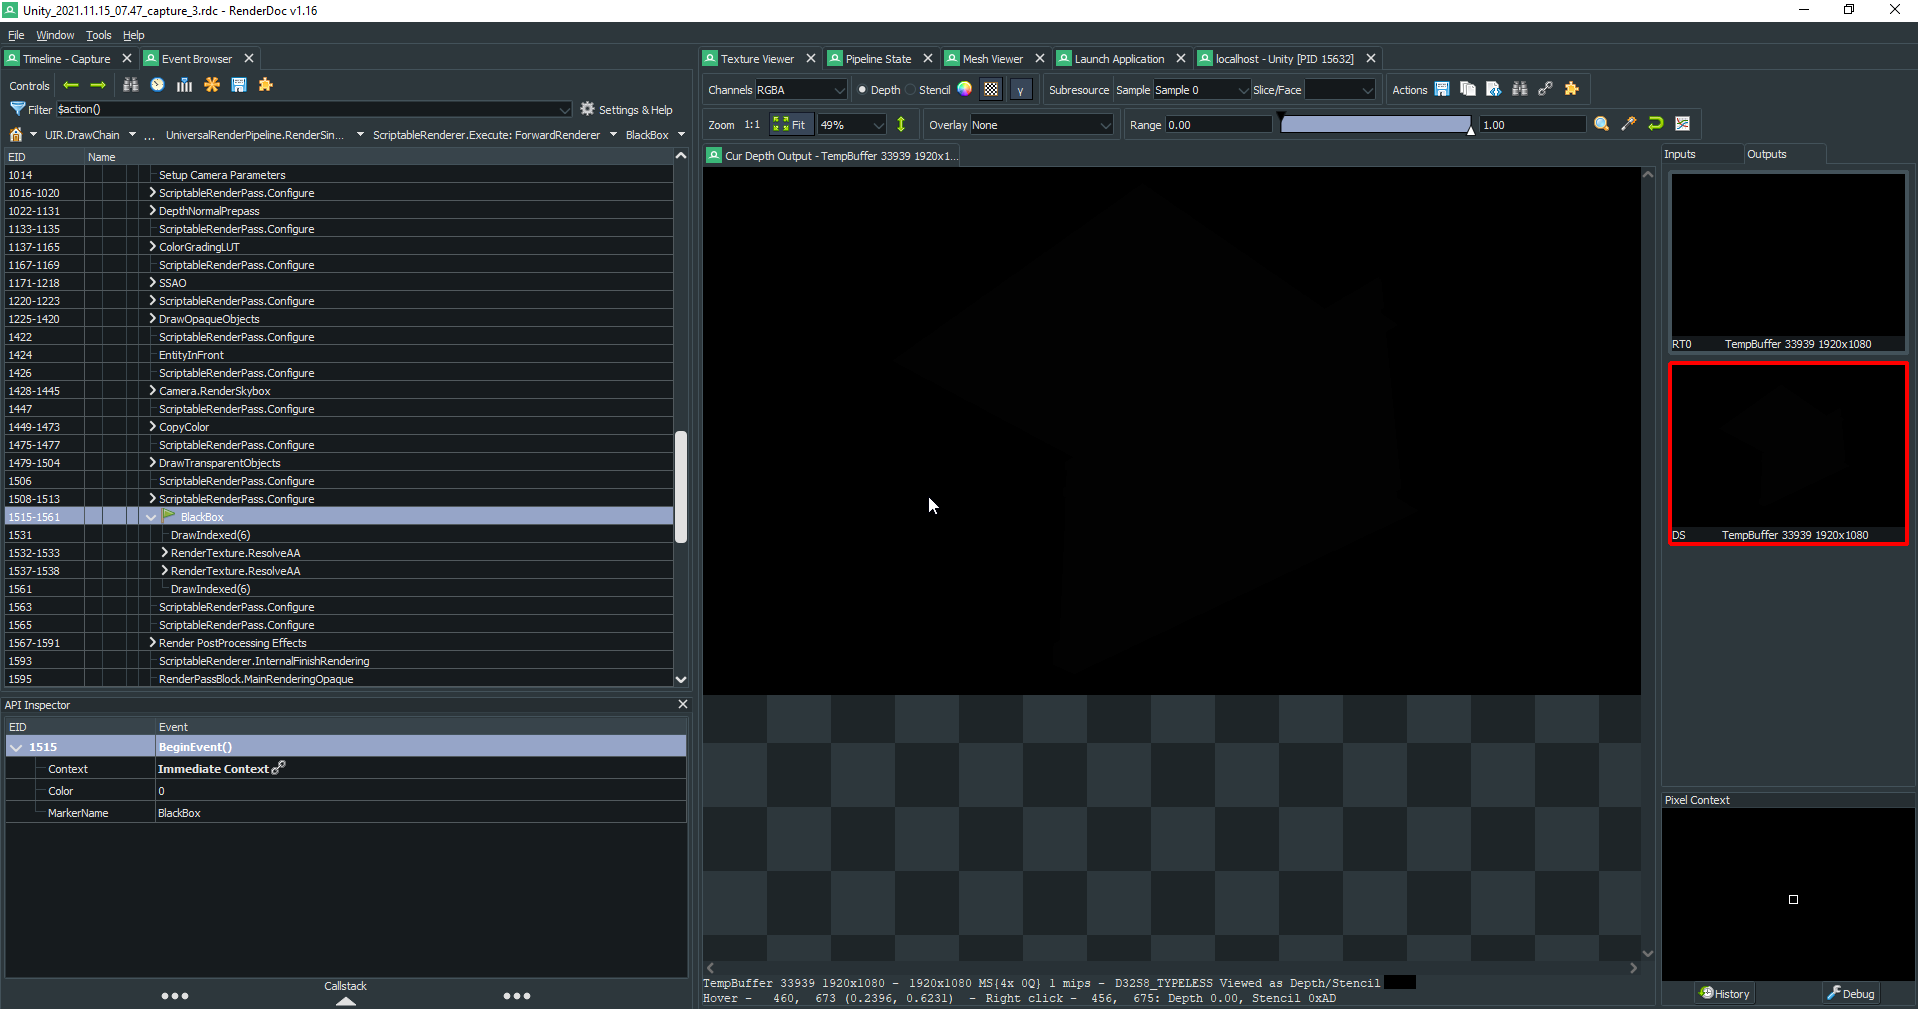Image resolution: width=1918 pixels, height=1009 pixels.
Task: Open the Channels RGBA dropdown
Action: [x=801, y=90]
